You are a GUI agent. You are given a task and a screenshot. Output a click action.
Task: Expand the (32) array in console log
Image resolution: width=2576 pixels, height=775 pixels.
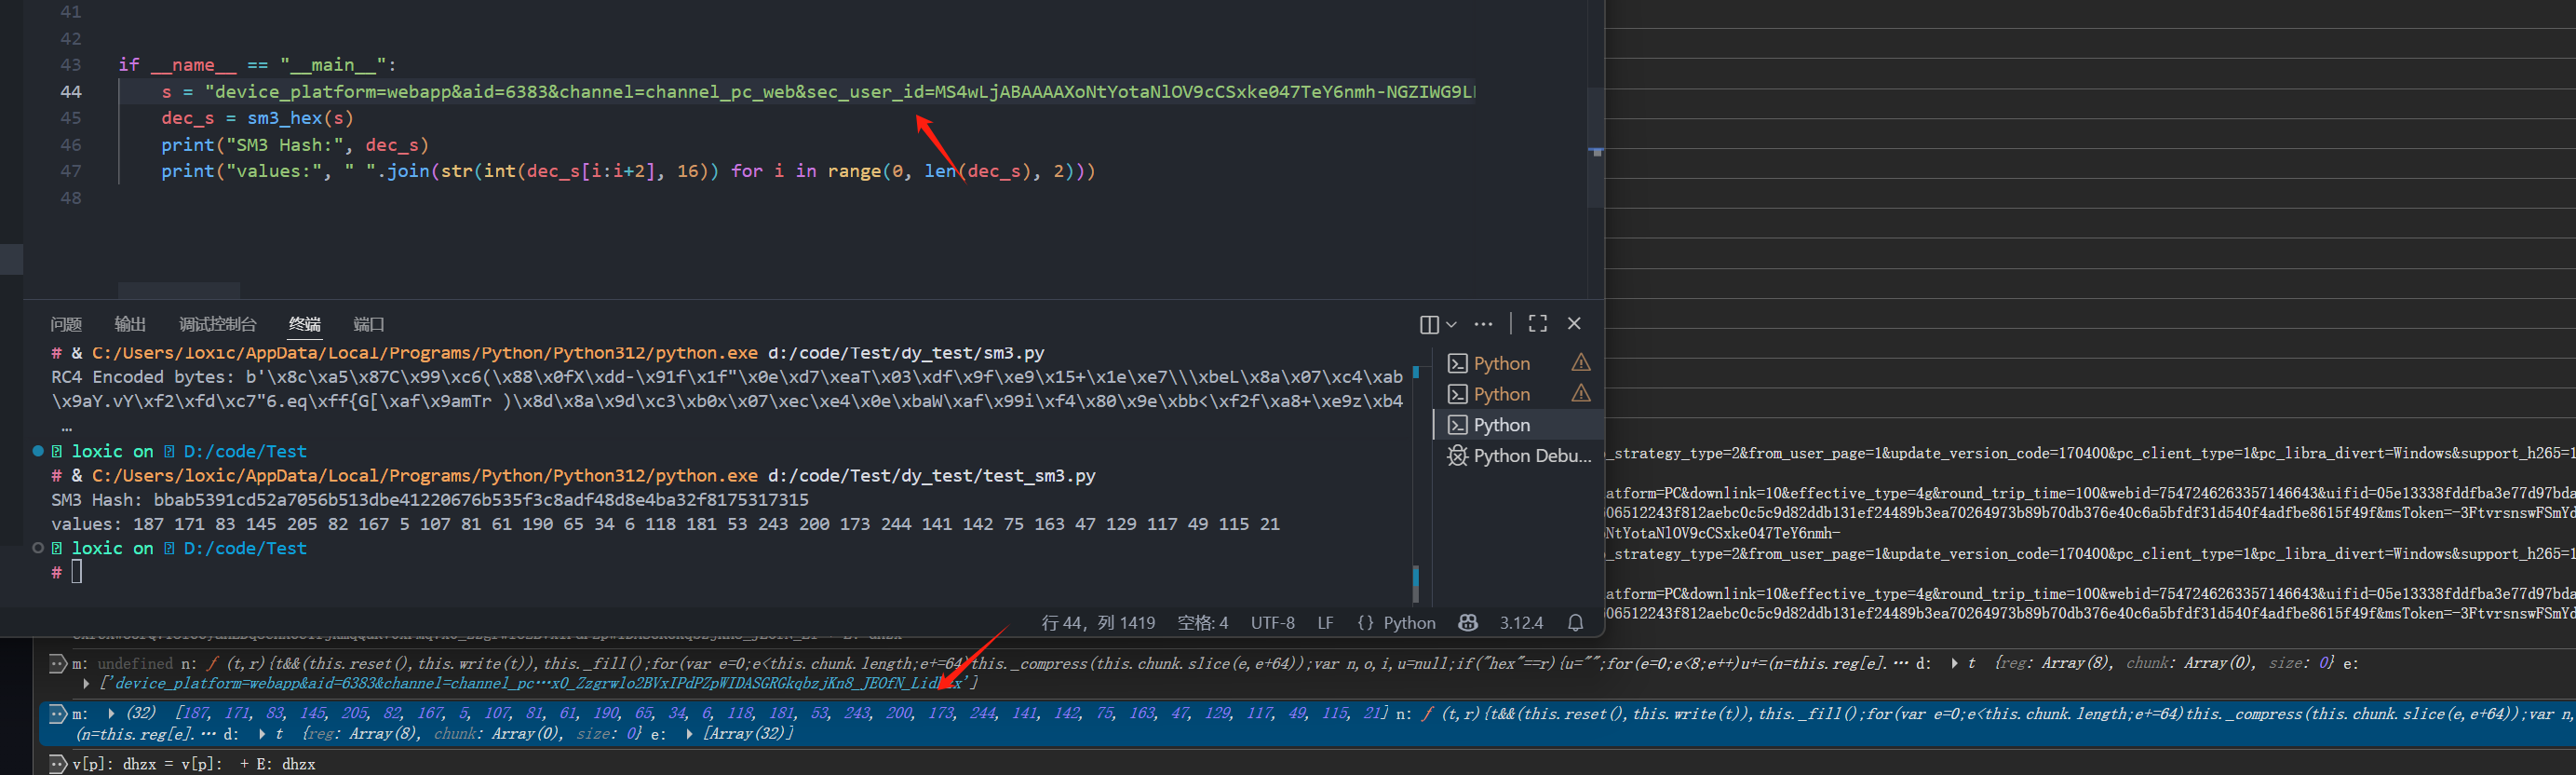click(x=111, y=713)
